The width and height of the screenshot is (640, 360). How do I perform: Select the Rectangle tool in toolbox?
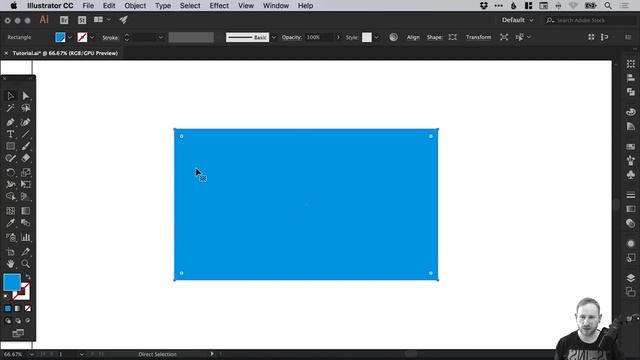pyautogui.click(x=11, y=146)
